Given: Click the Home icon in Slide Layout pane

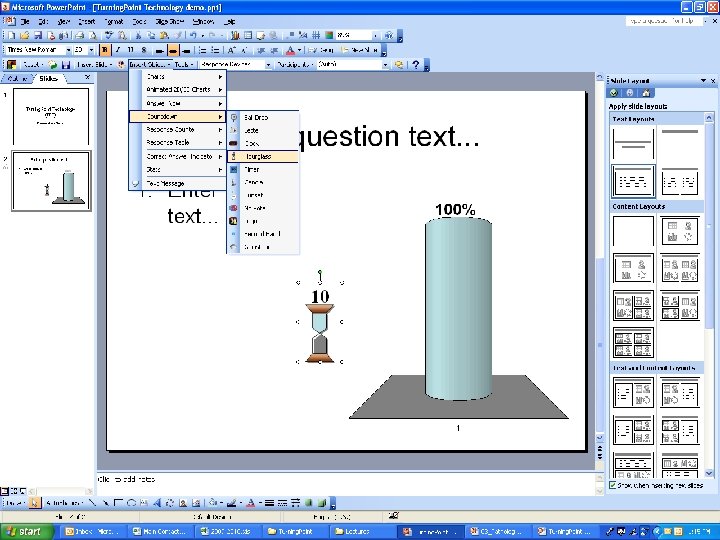Looking at the screenshot, I should coord(646,93).
